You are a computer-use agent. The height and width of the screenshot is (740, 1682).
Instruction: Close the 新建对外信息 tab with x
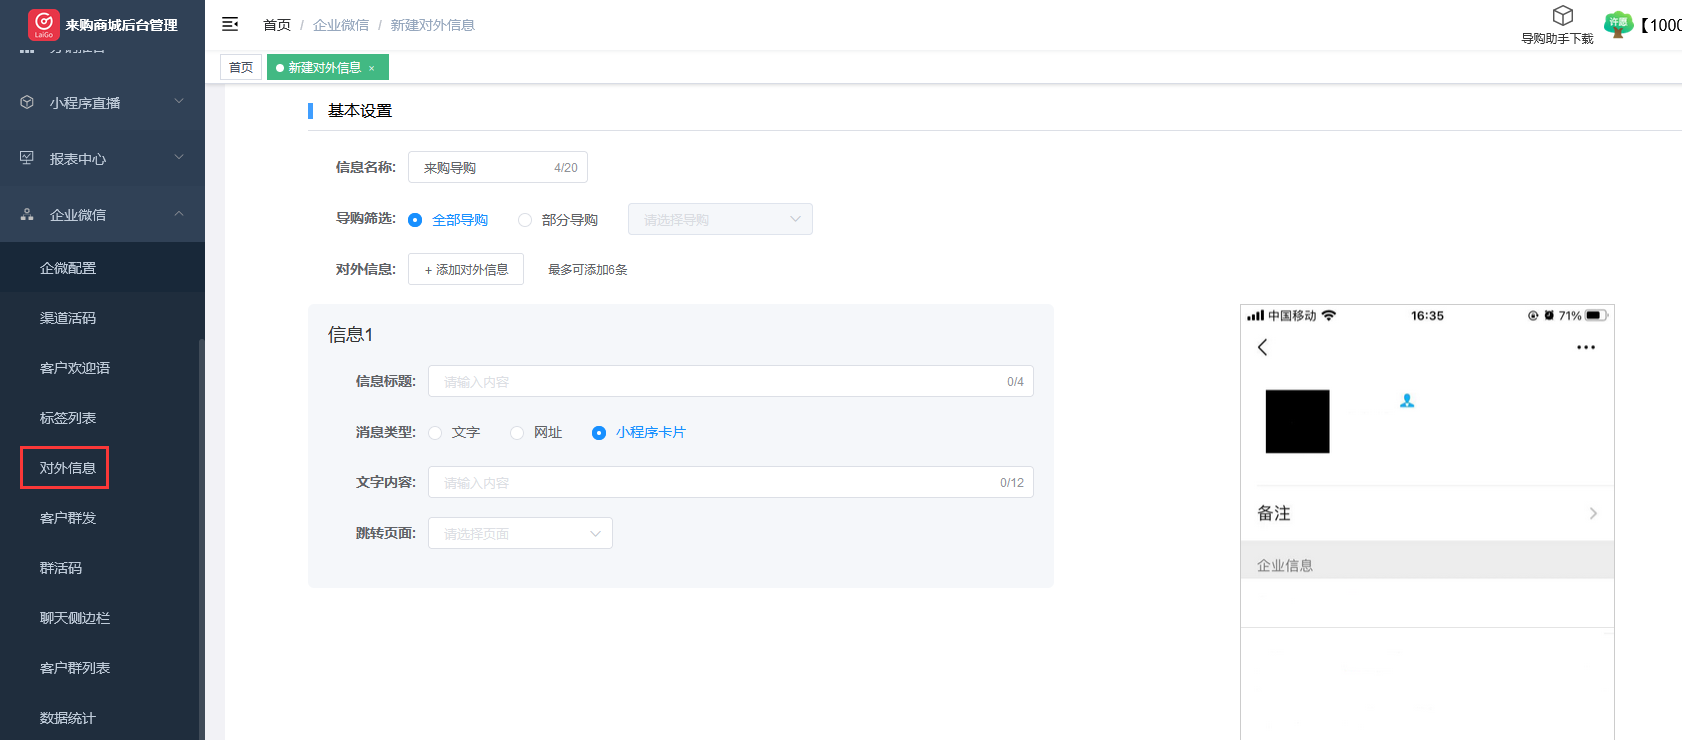pos(372,68)
